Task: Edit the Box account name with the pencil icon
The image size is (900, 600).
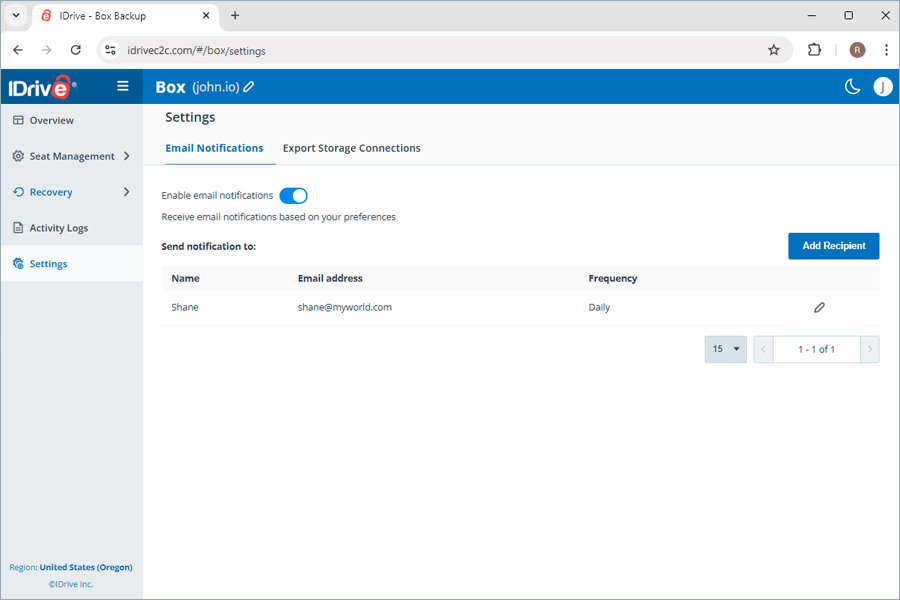Action: click(247, 86)
